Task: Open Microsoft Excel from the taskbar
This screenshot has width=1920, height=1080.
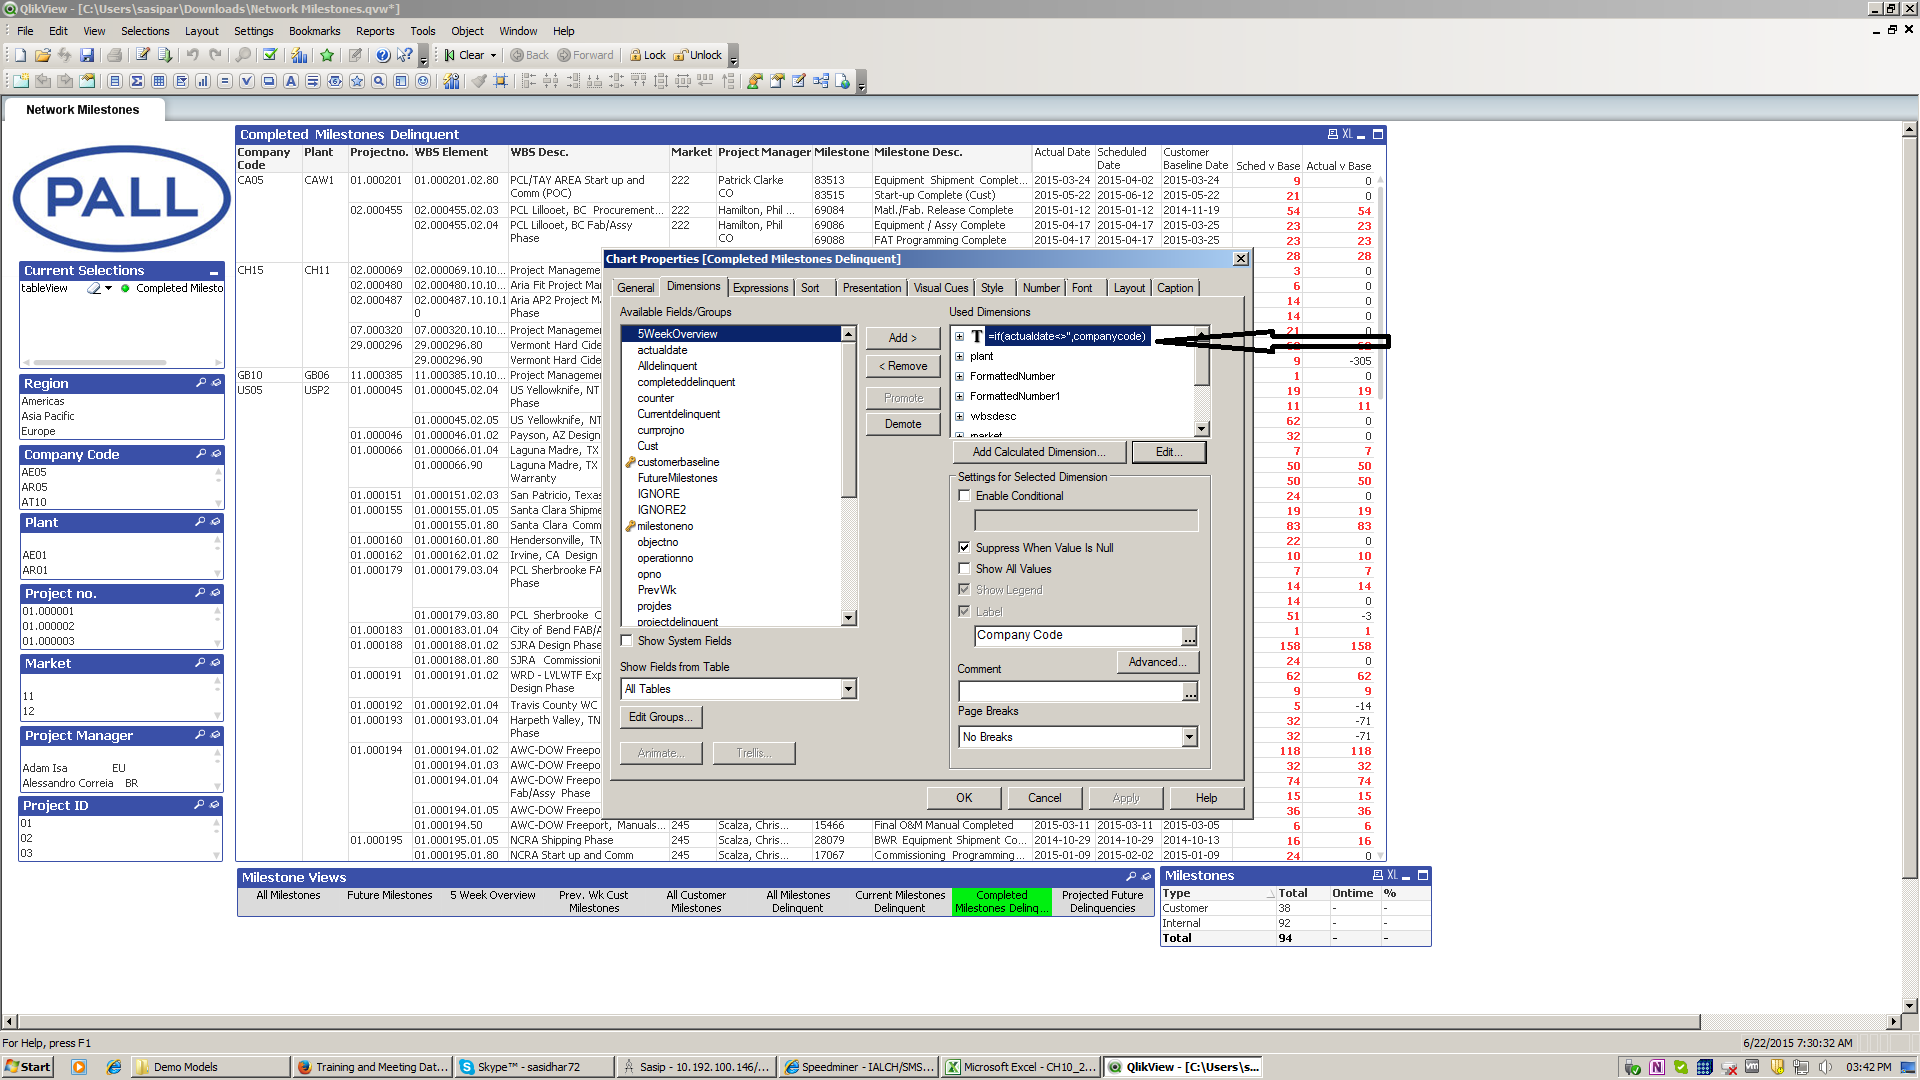Action: pos(1020,1067)
